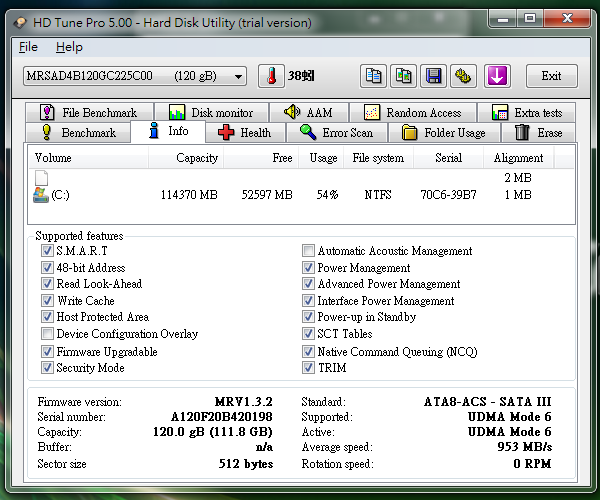Click the 2 MB alignment value
The width and height of the screenshot is (600, 500).
coord(518,178)
